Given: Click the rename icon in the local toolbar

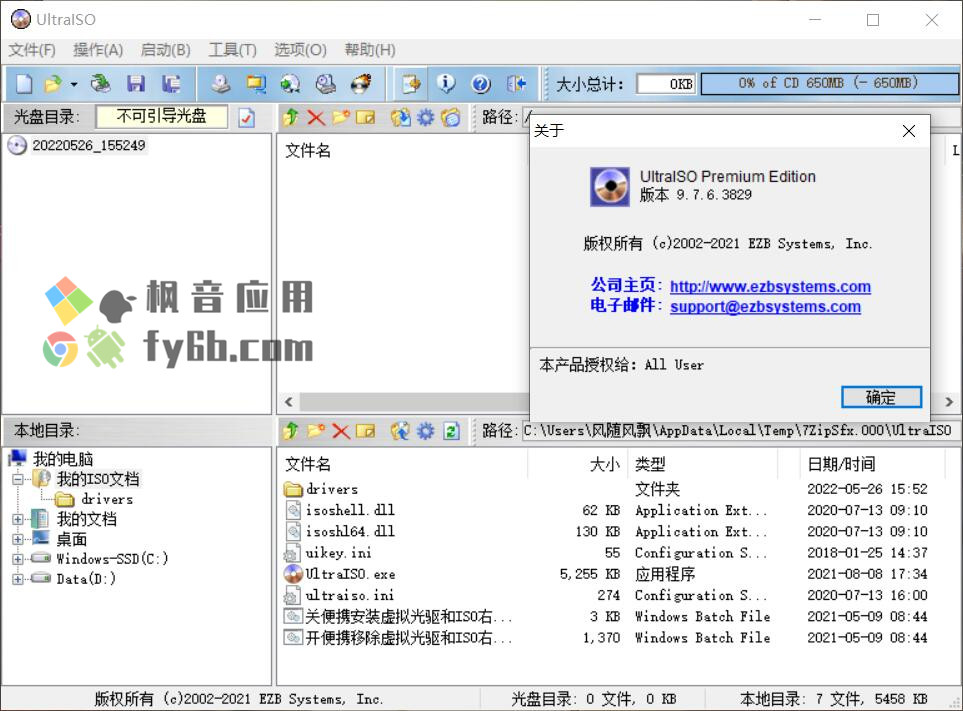Looking at the screenshot, I should [365, 431].
